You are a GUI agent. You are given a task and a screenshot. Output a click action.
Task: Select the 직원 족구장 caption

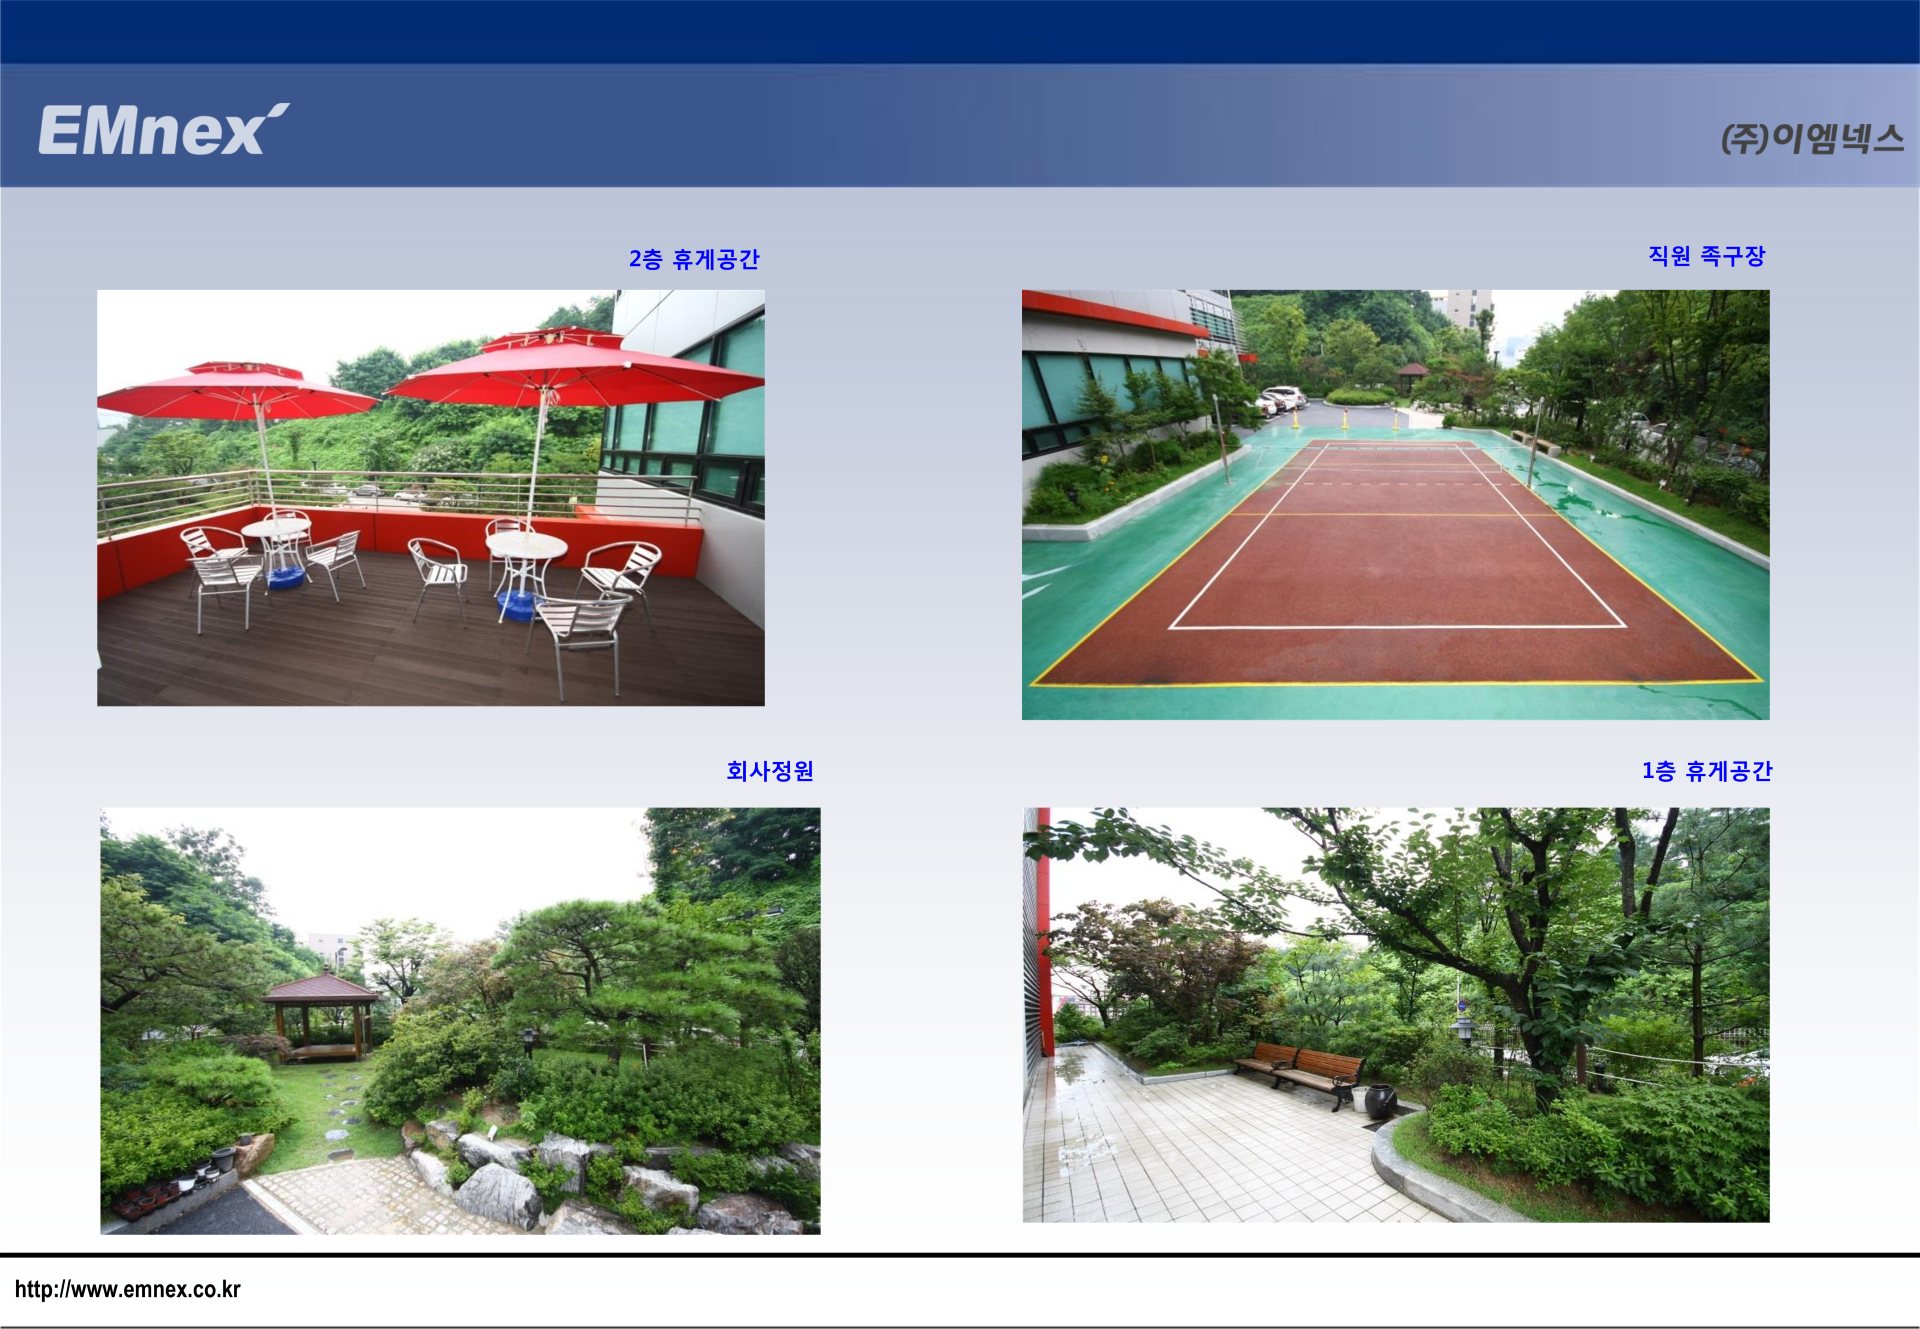pos(1707,256)
